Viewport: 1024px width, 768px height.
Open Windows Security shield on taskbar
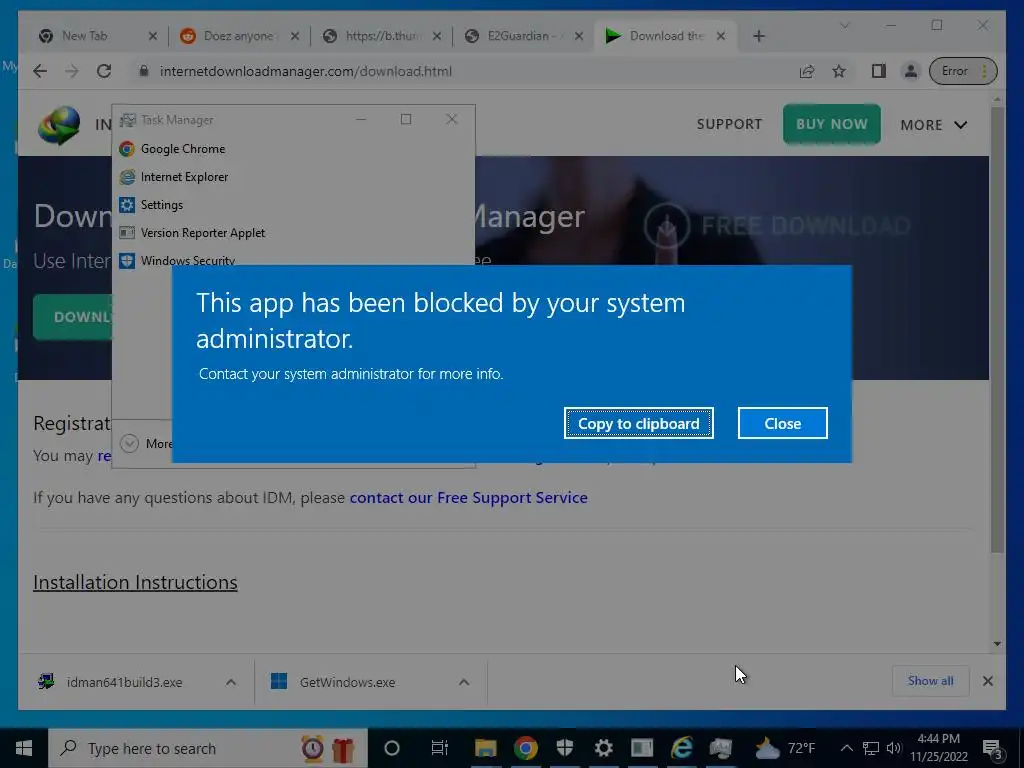tap(564, 748)
